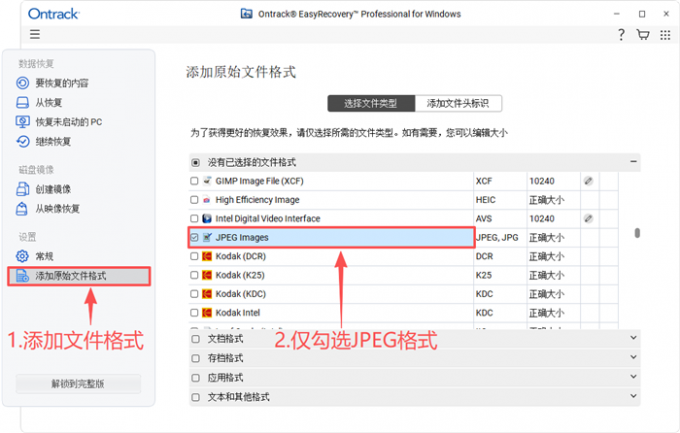Select 继续恢复 in sidebar
Viewport: 680px width, 433px height.
click(53, 141)
